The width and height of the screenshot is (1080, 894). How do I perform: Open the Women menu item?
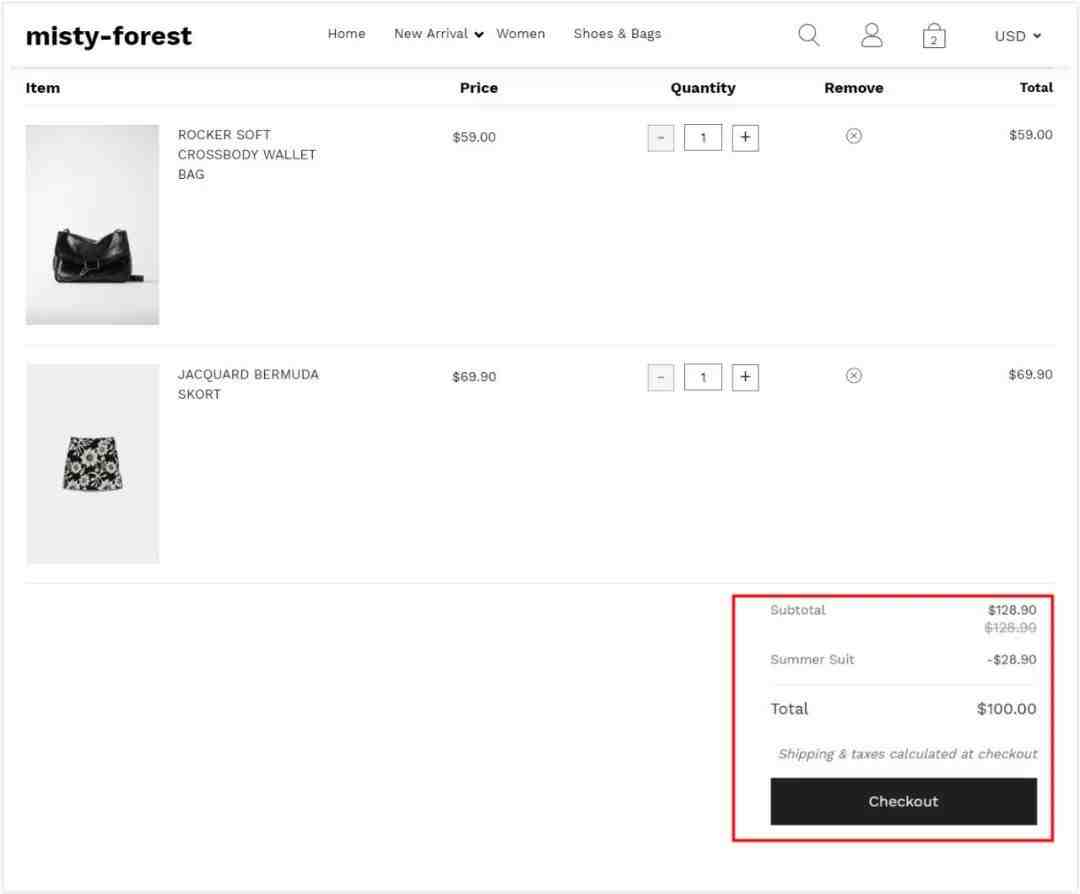pyautogui.click(x=521, y=34)
